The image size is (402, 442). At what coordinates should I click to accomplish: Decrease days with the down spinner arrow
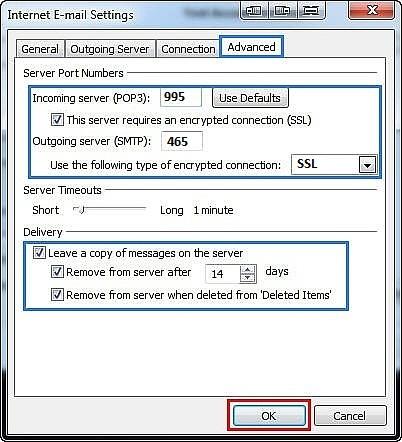pos(248,278)
